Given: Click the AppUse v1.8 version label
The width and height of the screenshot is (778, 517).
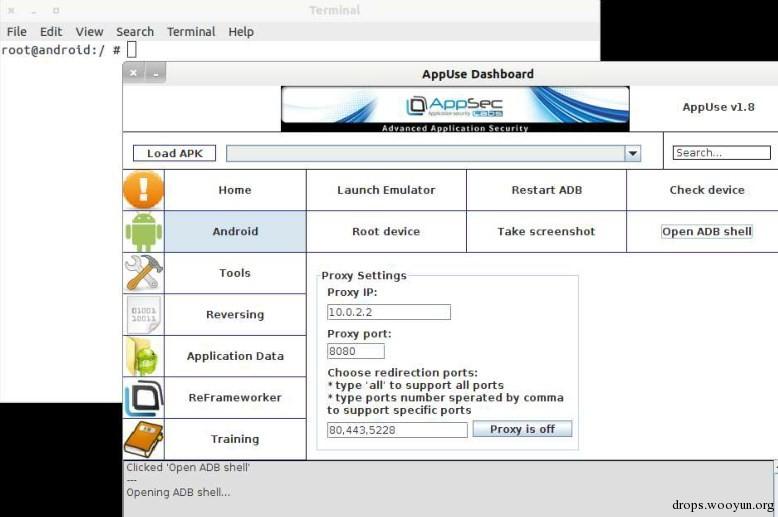Looking at the screenshot, I should pyautogui.click(x=718, y=107).
